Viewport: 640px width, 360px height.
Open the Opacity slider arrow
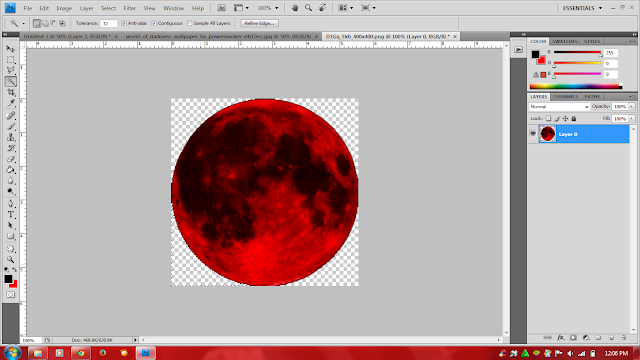[x=631, y=107]
